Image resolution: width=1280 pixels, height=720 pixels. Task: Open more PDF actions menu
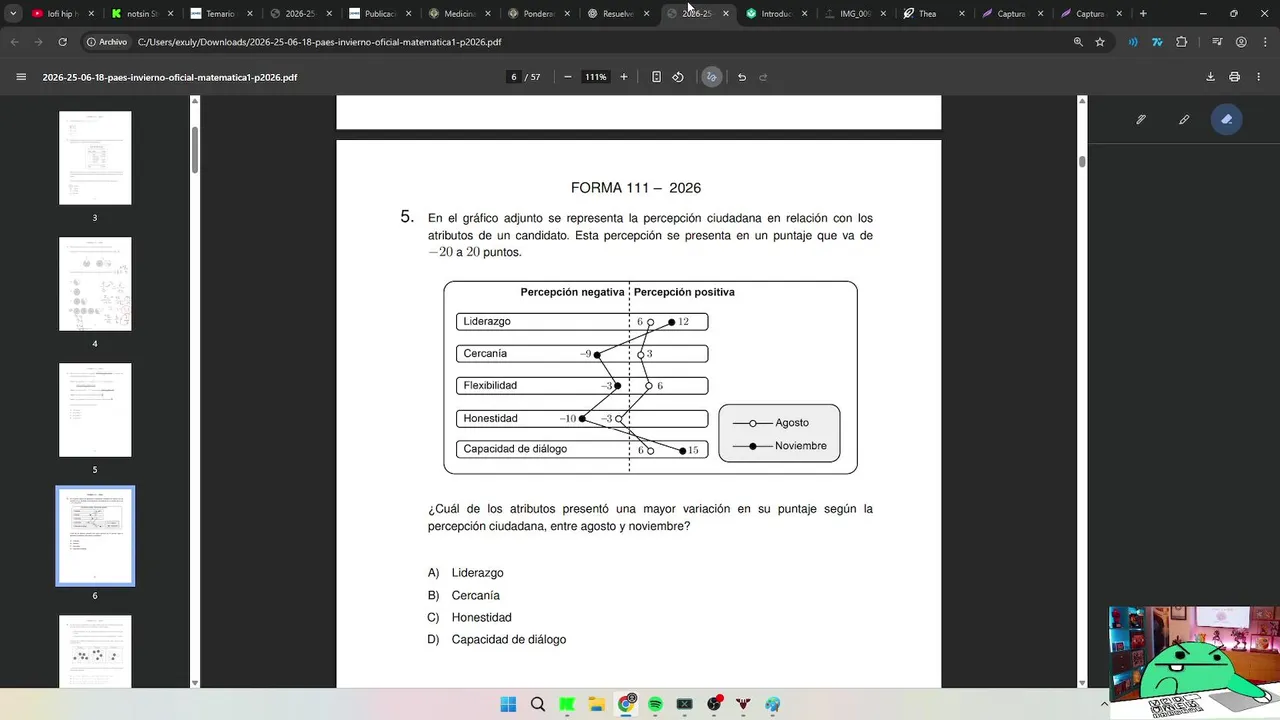point(1259,77)
